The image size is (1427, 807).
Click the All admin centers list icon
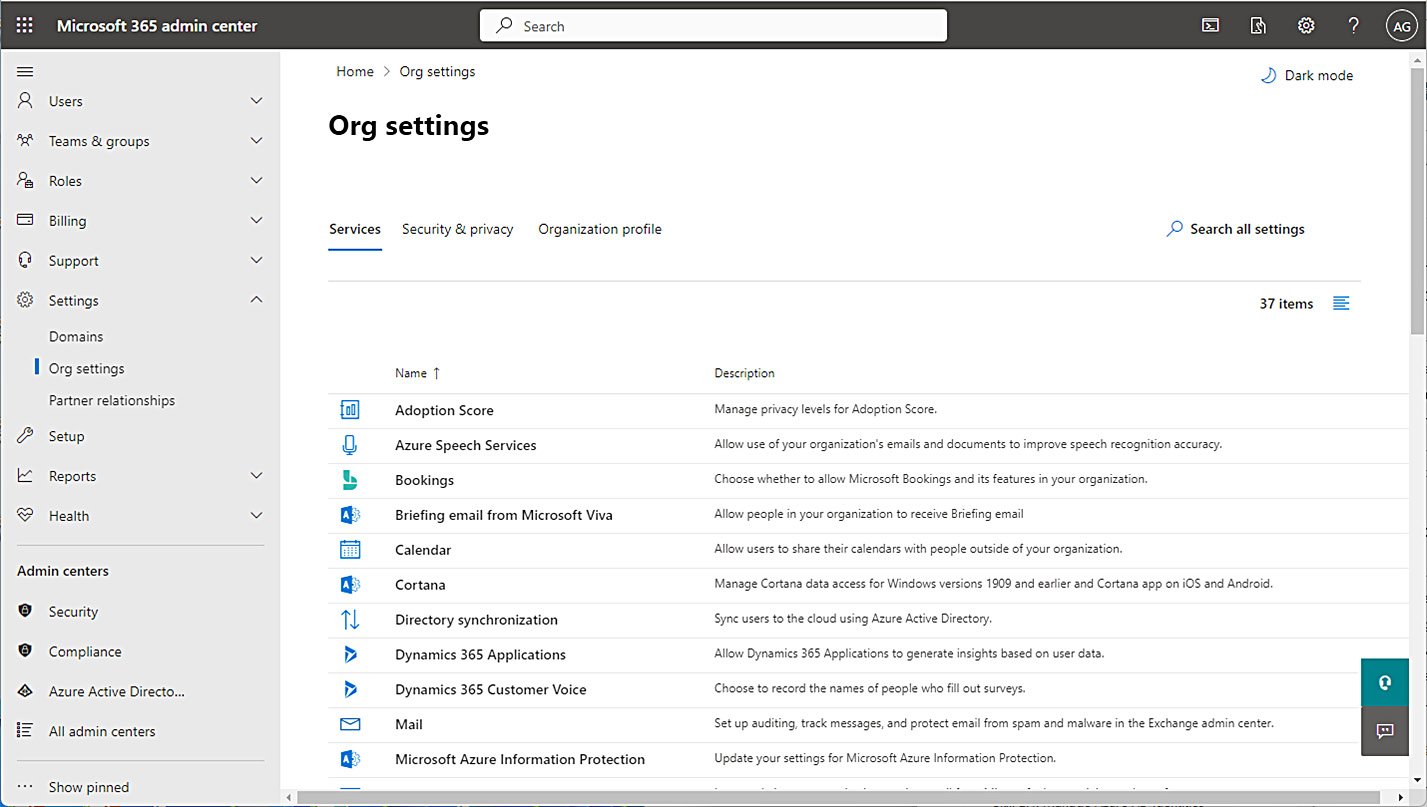[26, 731]
